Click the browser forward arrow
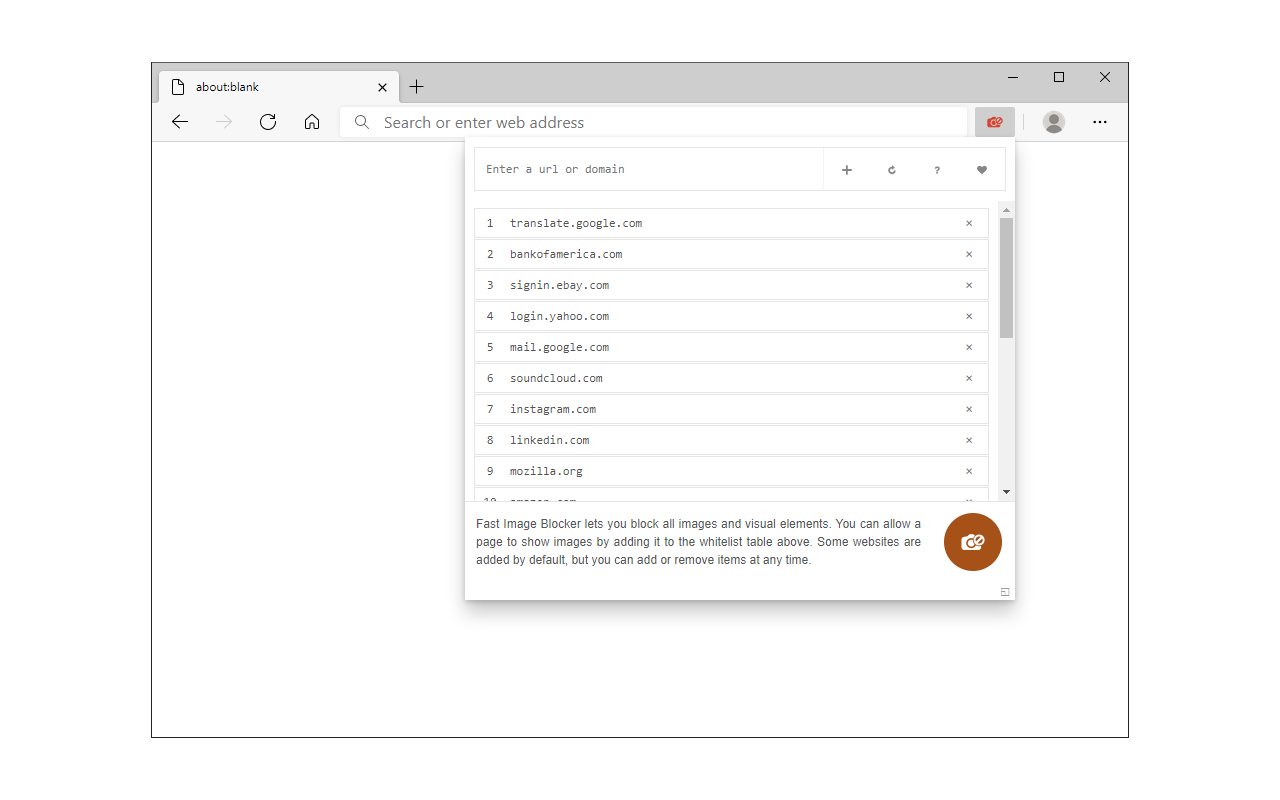 coord(224,122)
